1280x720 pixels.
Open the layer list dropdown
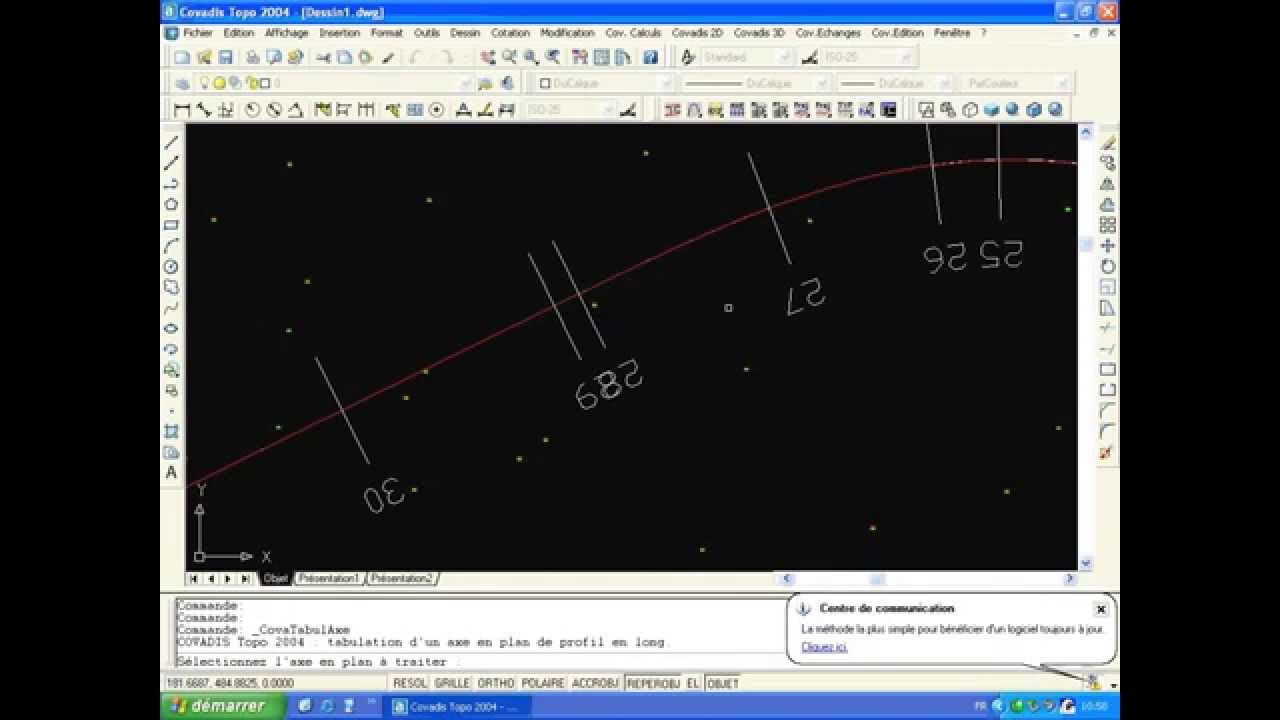(465, 84)
